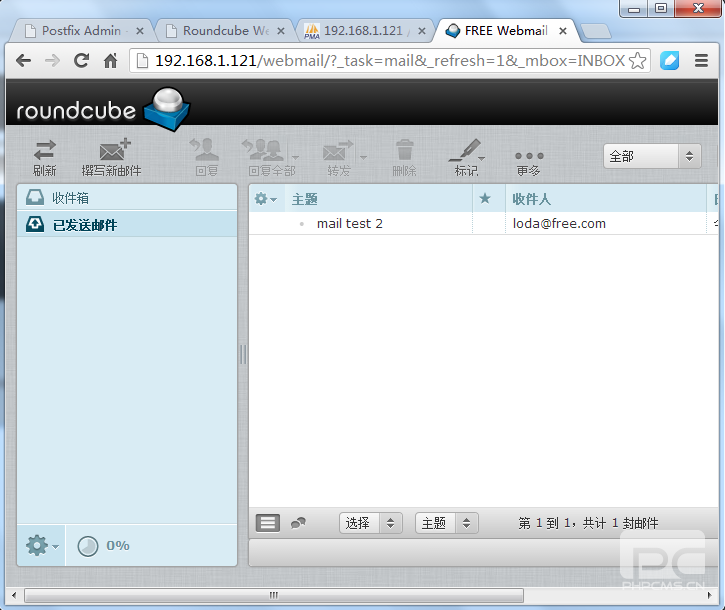
Task: Click the panel splitter handle
Action: click(x=243, y=355)
